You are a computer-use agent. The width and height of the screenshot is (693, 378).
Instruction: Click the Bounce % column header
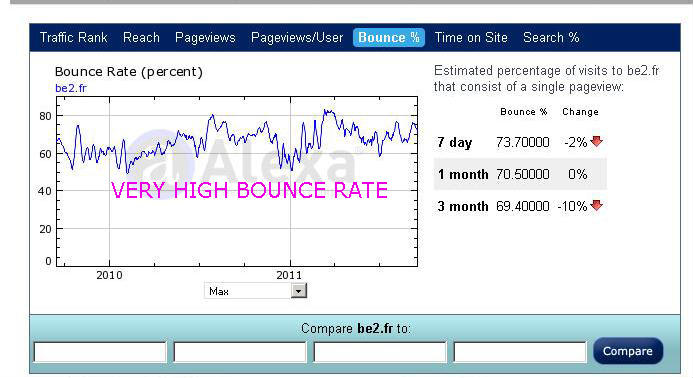(524, 112)
